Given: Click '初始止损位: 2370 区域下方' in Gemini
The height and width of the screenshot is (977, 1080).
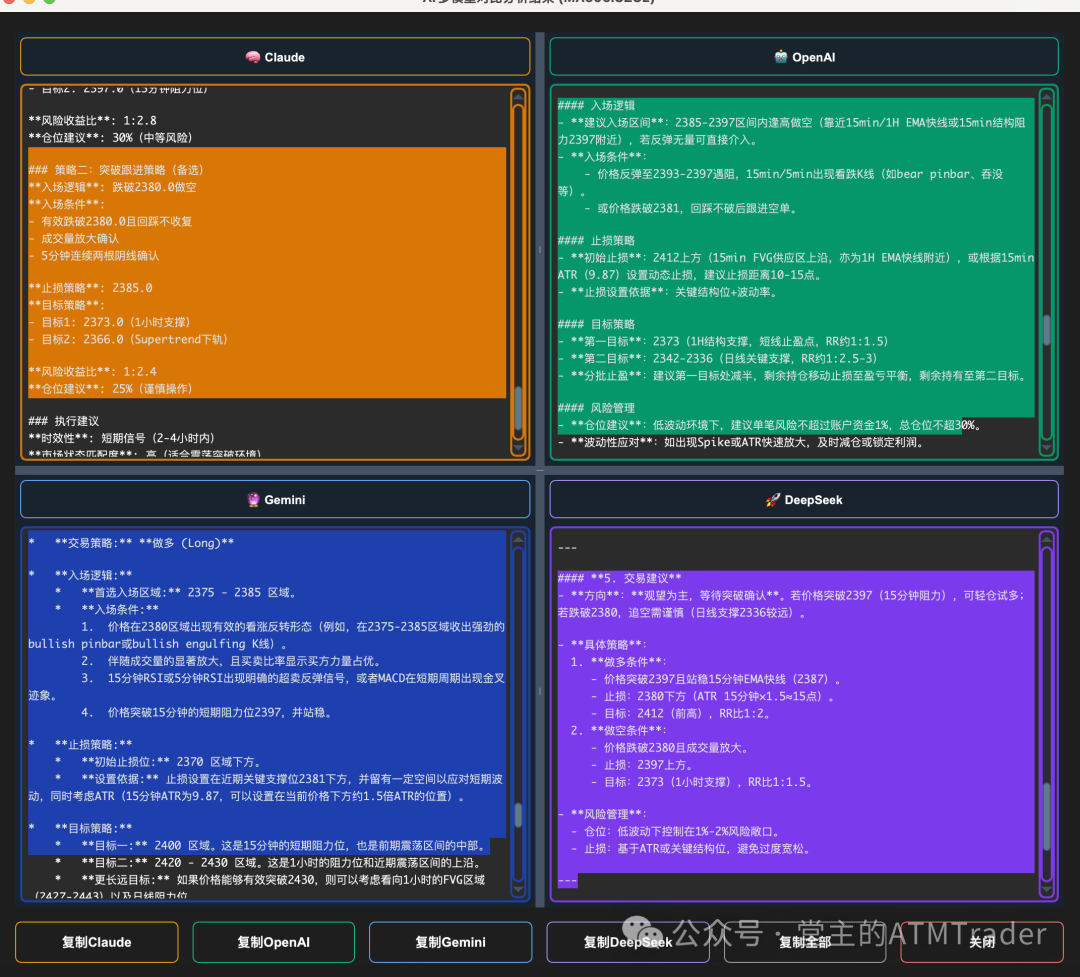Looking at the screenshot, I should click(158, 762).
